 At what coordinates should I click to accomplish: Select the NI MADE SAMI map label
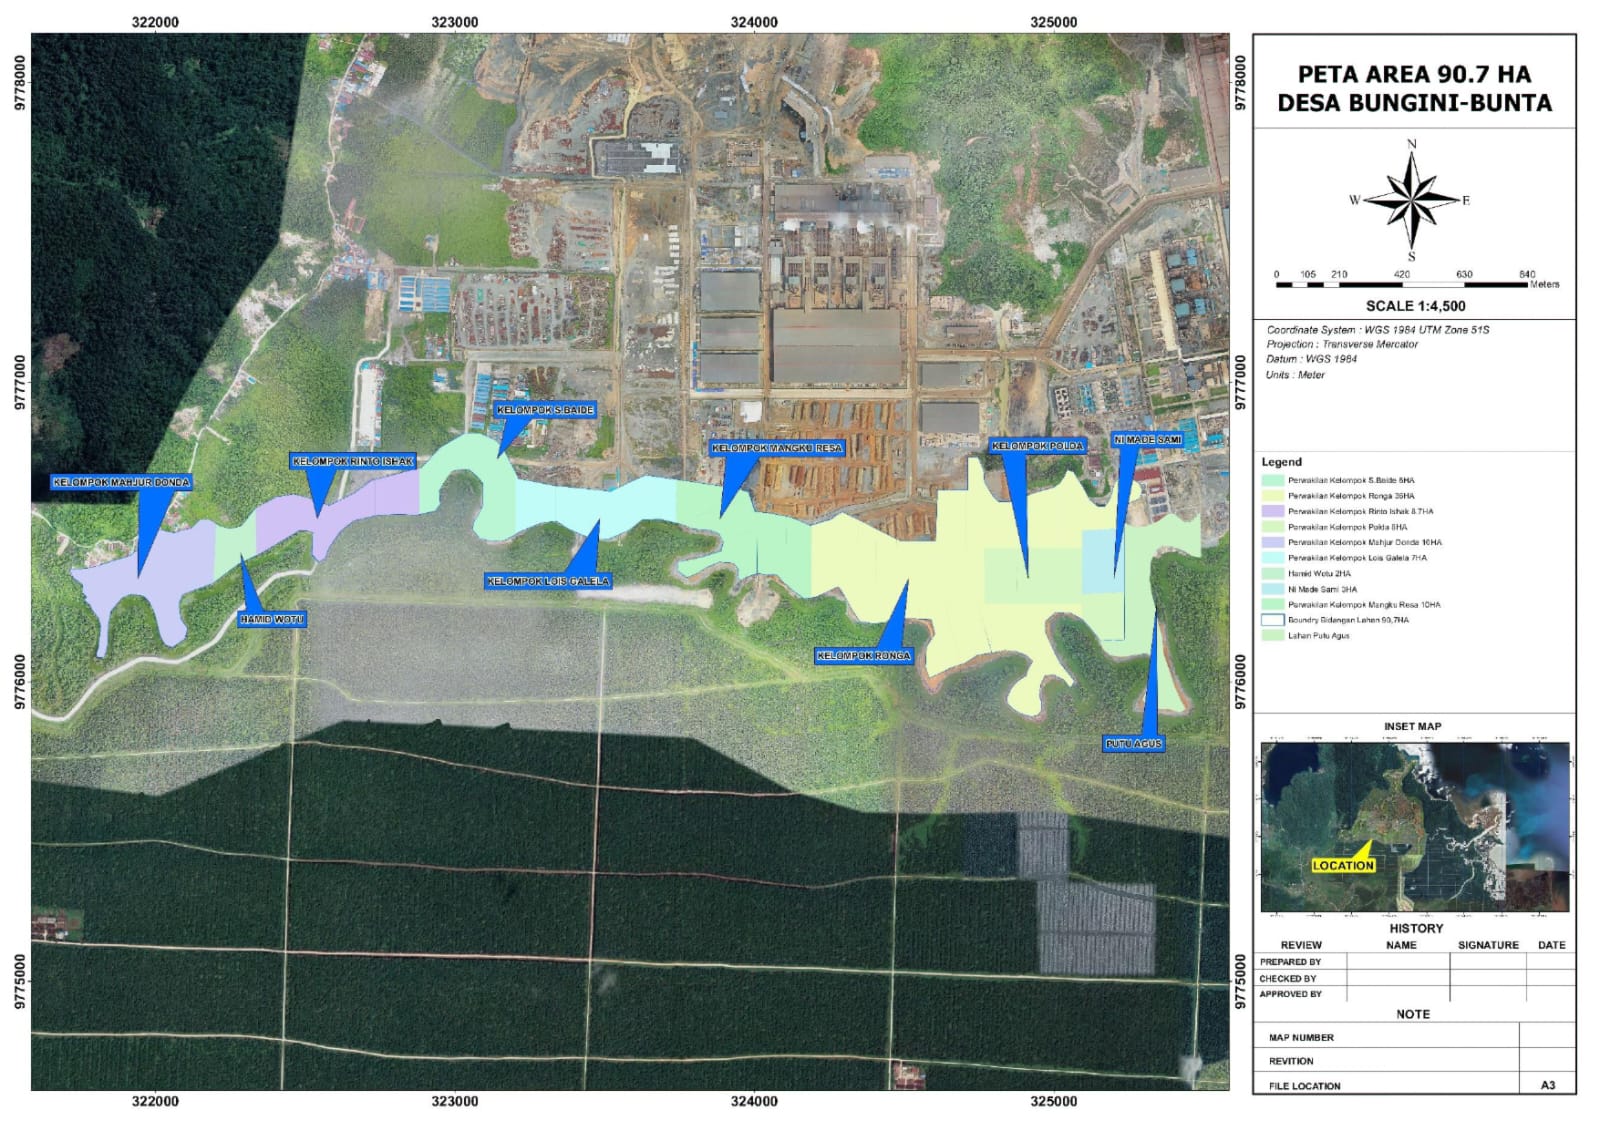[1148, 440]
